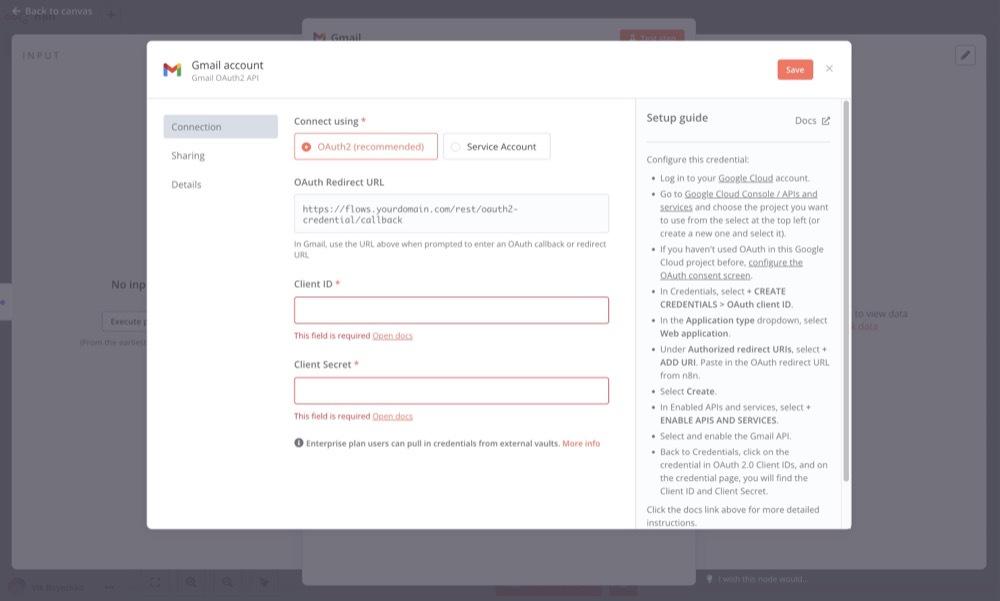Click More info about external vaults
The image size is (1000, 601).
581,443
